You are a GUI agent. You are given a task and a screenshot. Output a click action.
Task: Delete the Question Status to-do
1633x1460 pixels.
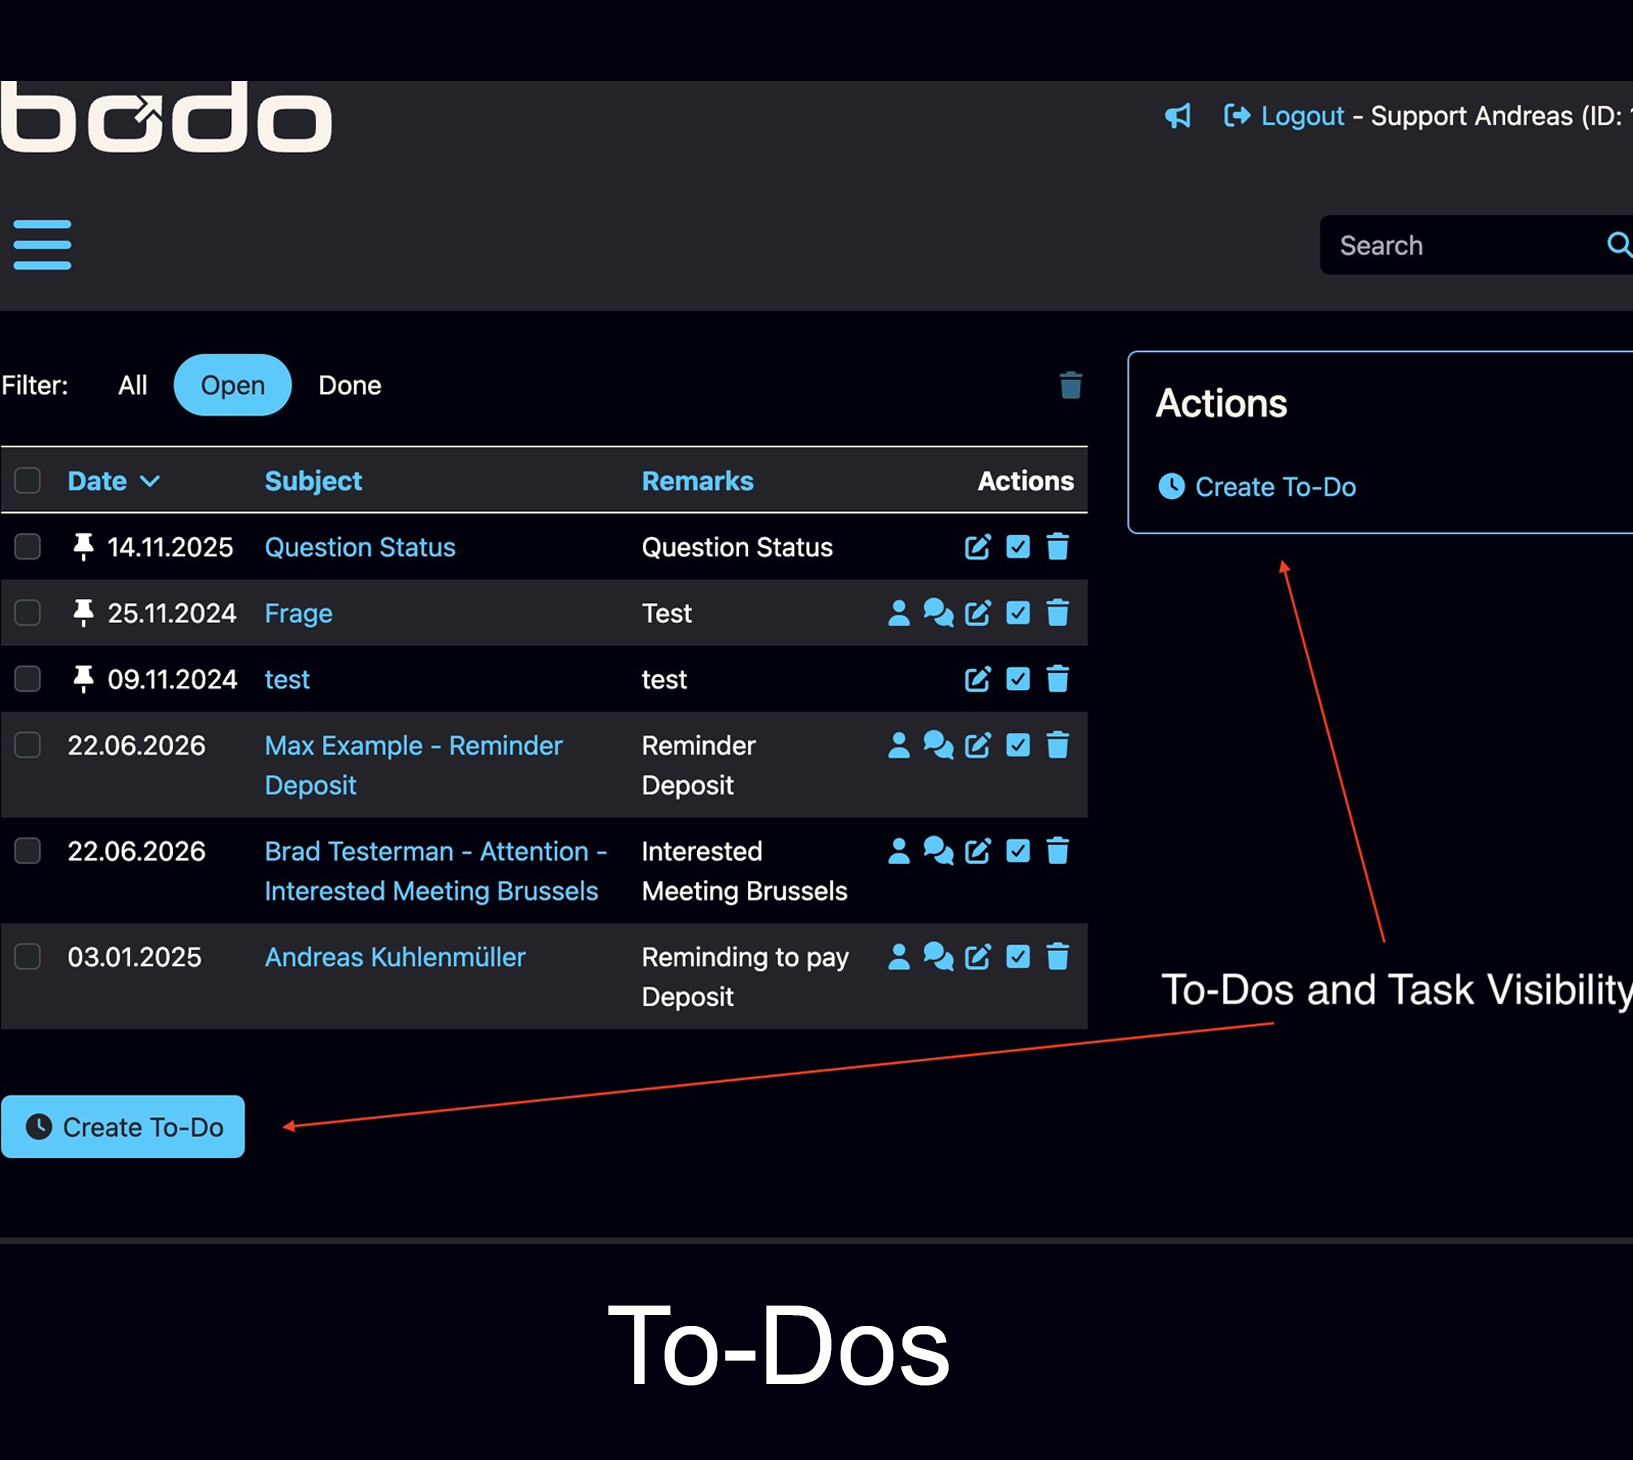(1058, 547)
